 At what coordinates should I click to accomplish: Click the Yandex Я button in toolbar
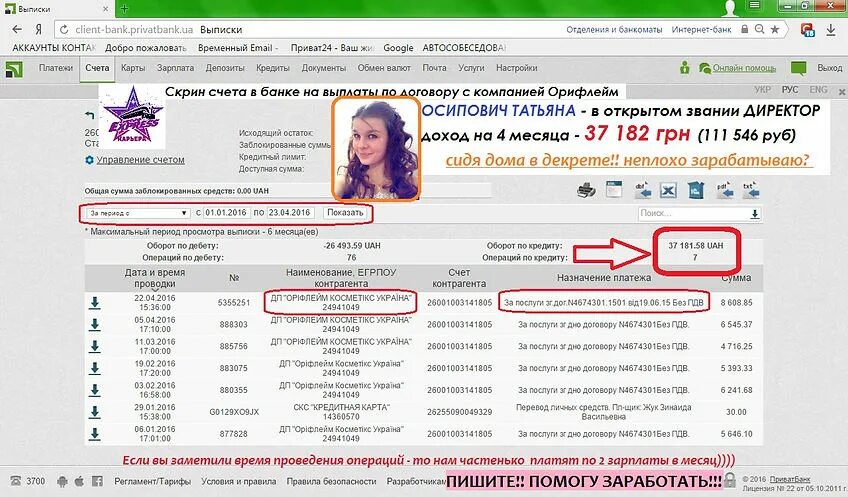point(38,29)
